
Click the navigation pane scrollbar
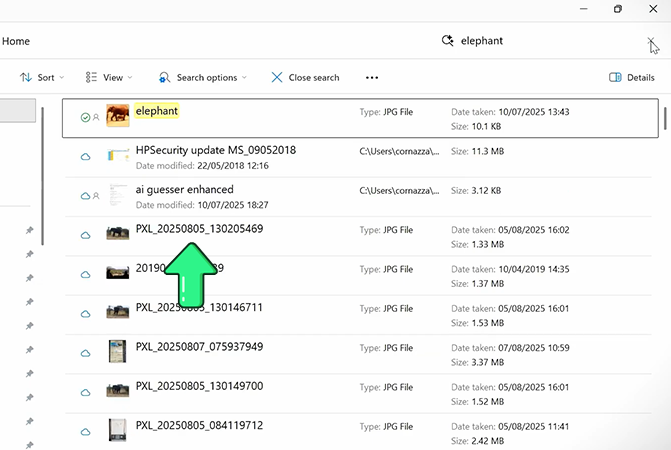coord(42,176)
